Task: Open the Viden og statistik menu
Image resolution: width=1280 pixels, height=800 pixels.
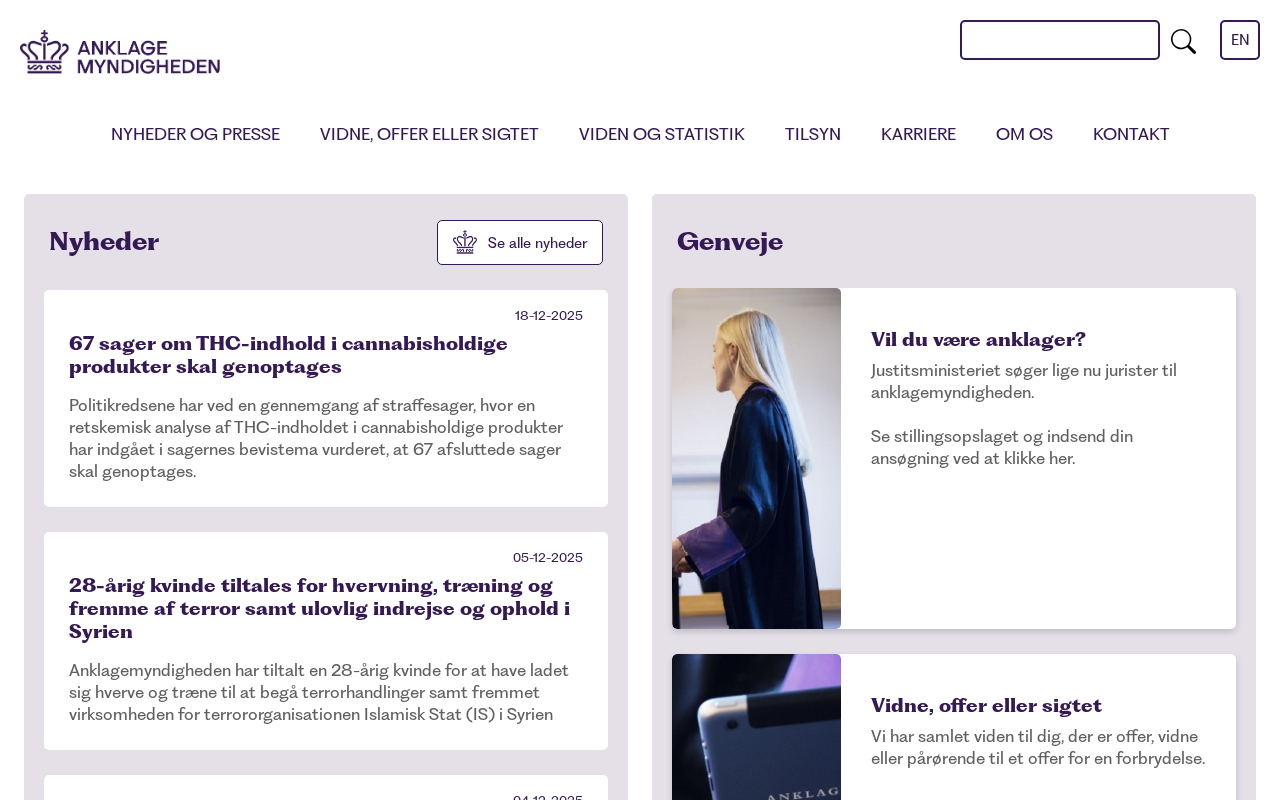Action: 661,134
